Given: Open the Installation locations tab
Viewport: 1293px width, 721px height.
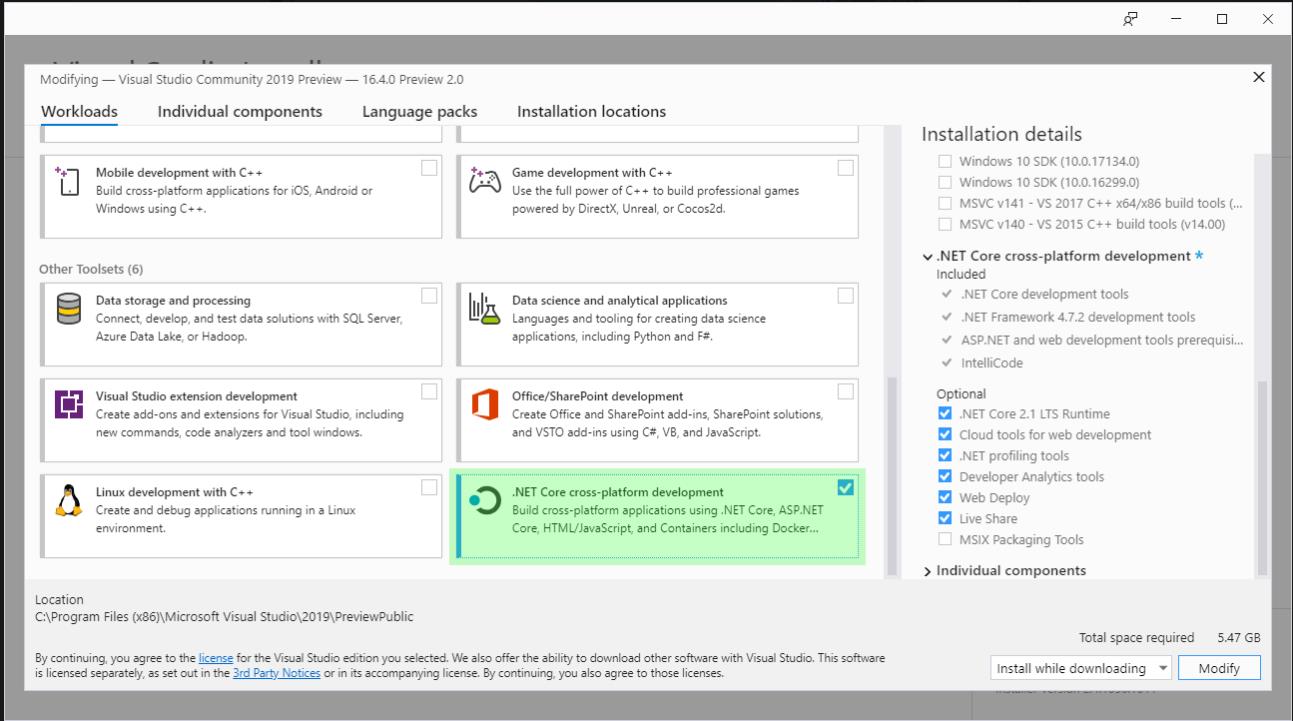Looking at the screenshot, I should coord(591,112).
